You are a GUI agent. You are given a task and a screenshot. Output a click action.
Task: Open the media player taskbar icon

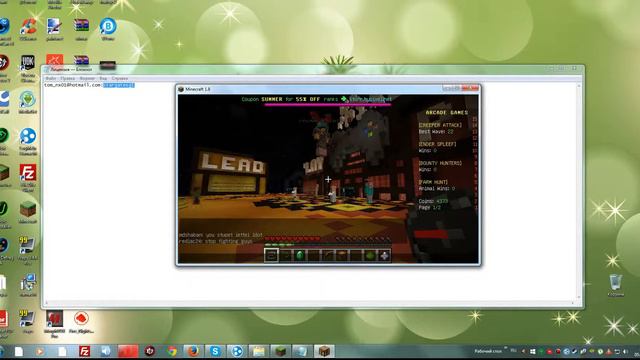[40, 351]
